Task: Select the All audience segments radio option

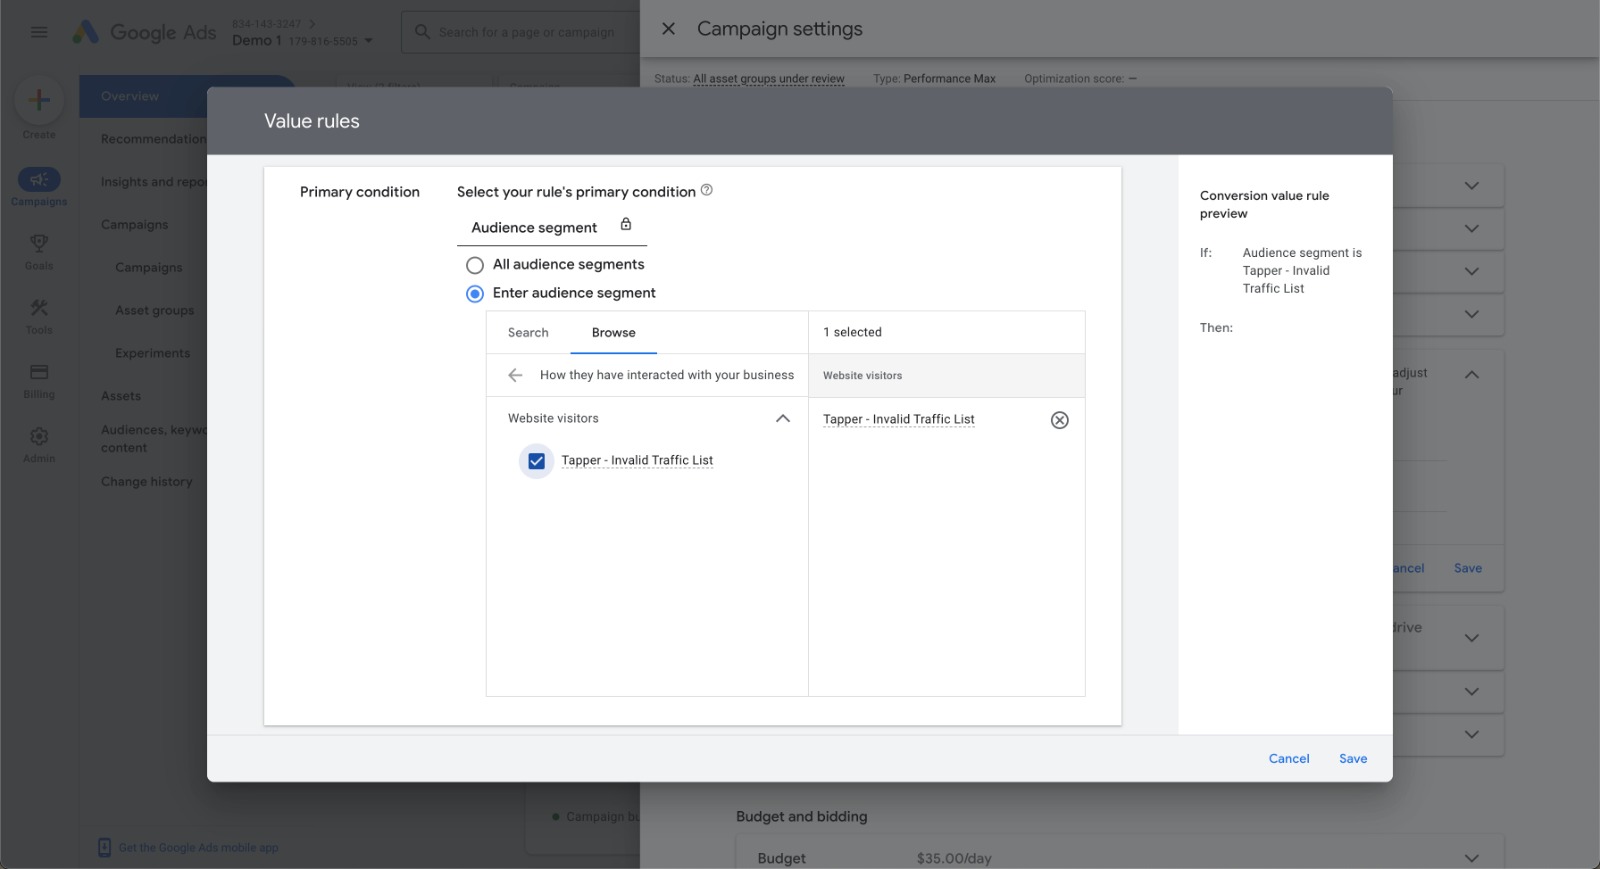Action: (475, 265)
